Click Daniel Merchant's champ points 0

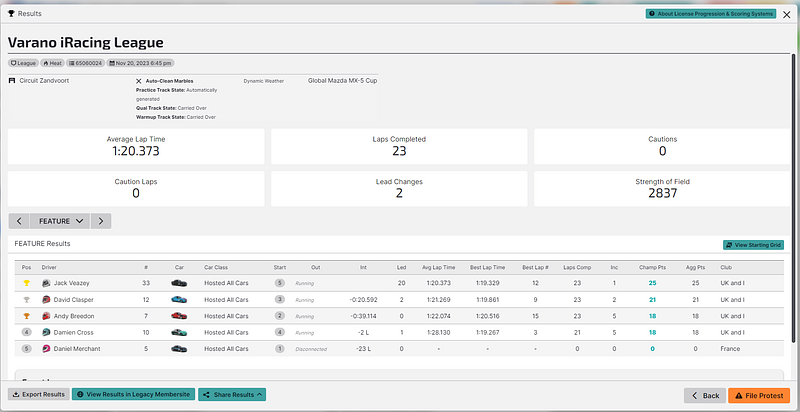(x=652, y=349)
